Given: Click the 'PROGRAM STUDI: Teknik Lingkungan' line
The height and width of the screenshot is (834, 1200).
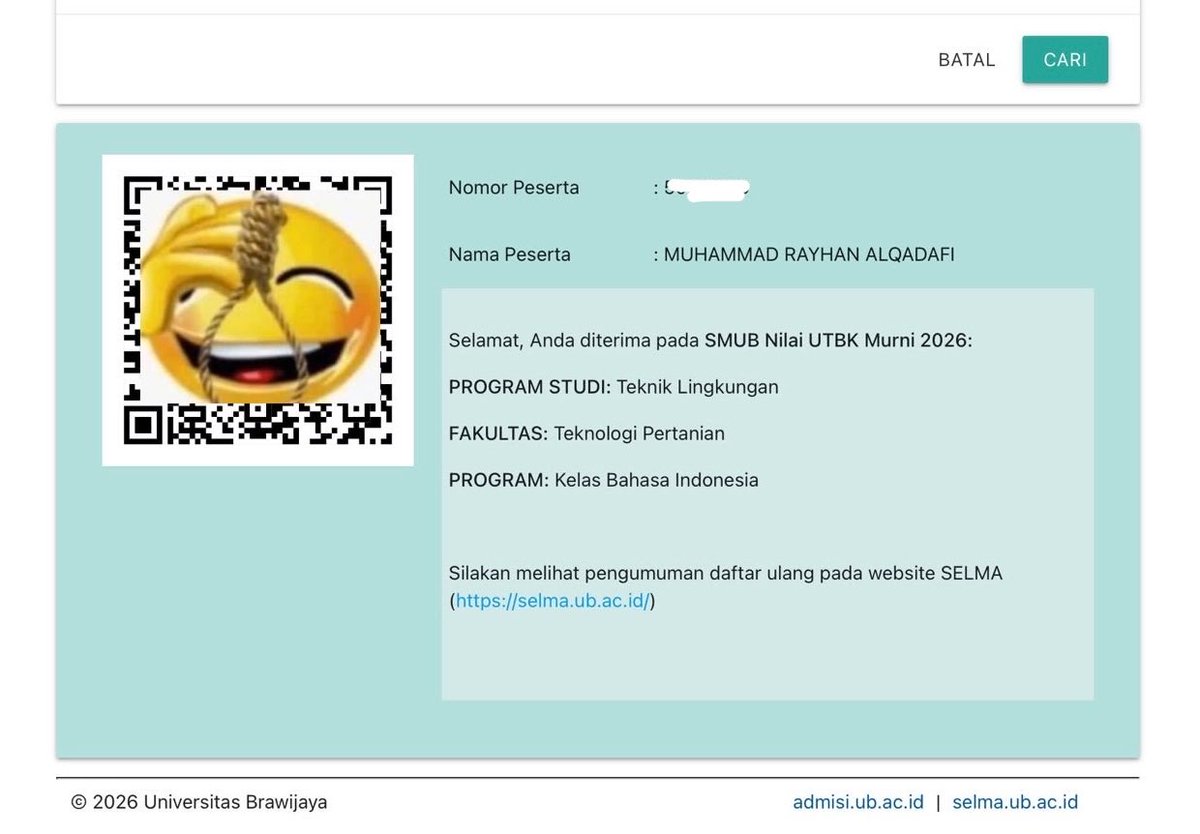Looking at the screenshot, I should (614, 387).
